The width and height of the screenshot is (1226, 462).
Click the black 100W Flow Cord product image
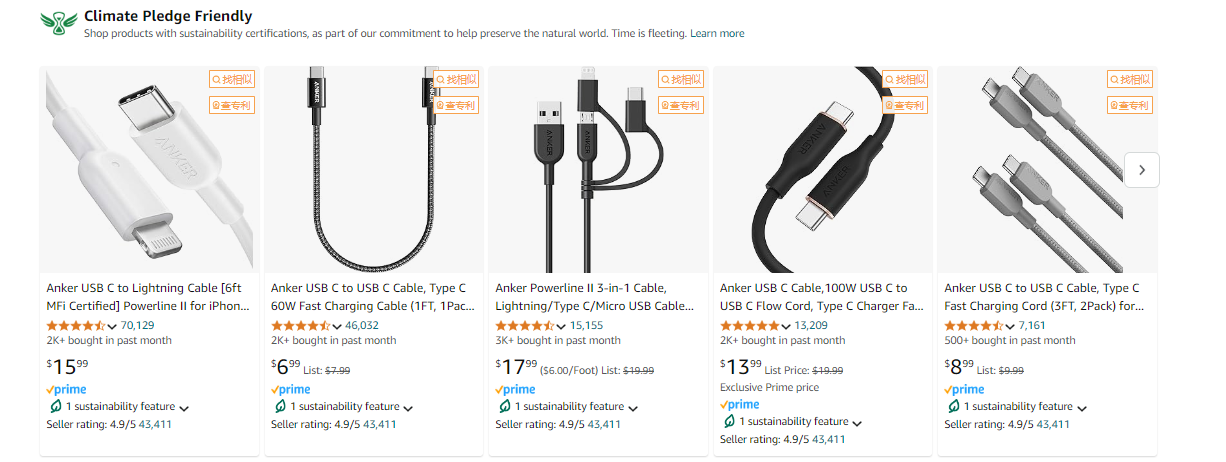click(823, 170)
